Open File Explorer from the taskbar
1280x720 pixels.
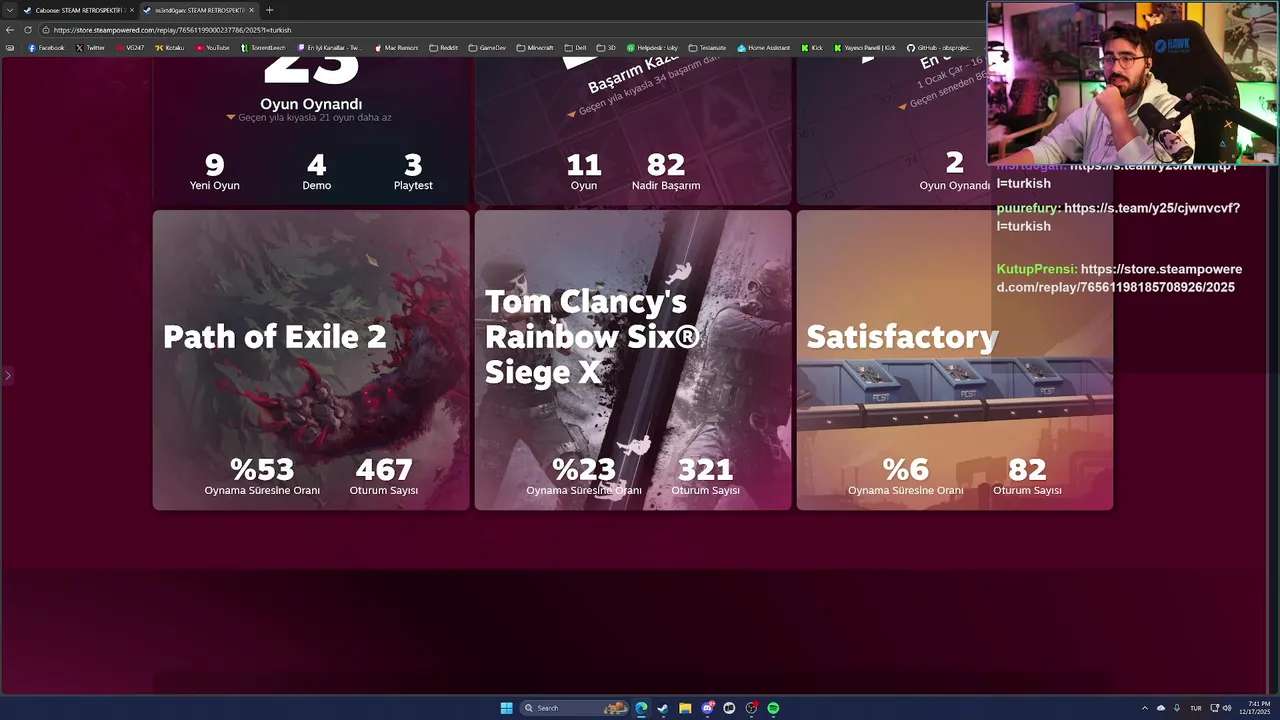coord(685,708)
